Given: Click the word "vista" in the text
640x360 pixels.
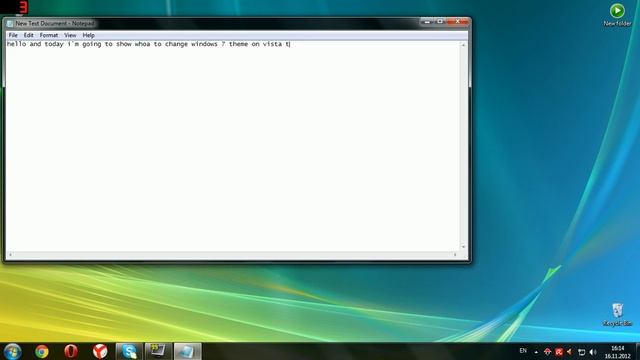Looking at the screenshot, I should pos(272,44).
